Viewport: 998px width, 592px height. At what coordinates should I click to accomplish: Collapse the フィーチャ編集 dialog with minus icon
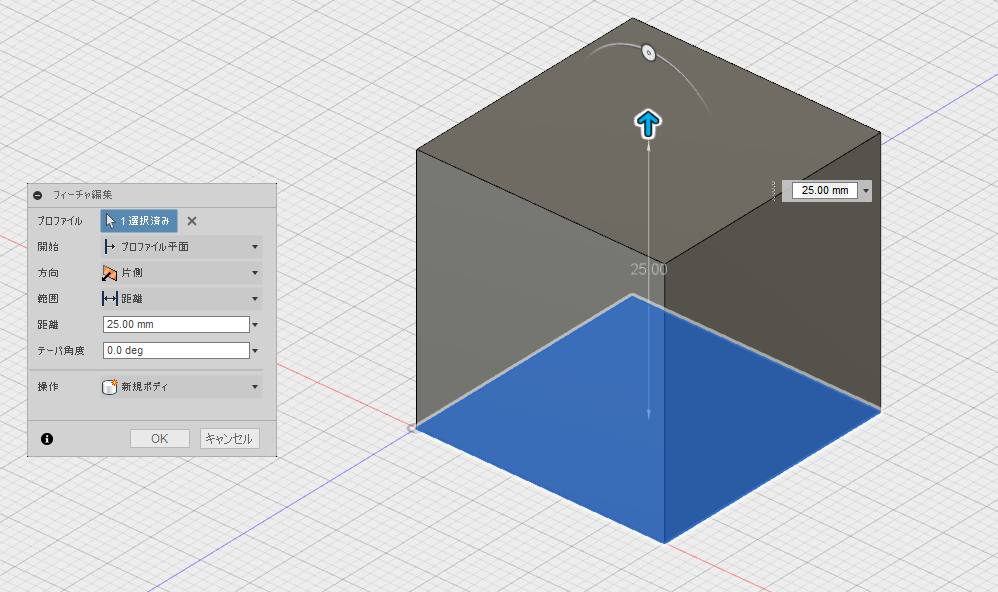coord(38,195)
